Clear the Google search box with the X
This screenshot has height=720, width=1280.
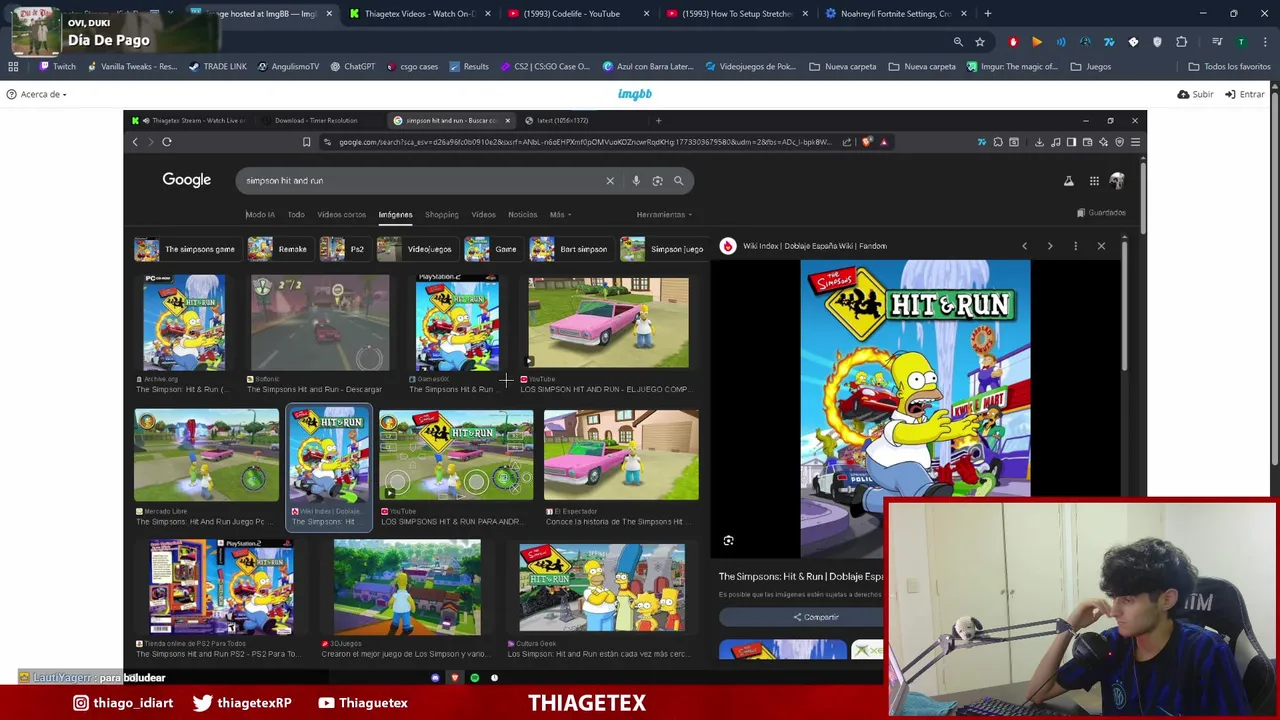(x=610, y=180)
